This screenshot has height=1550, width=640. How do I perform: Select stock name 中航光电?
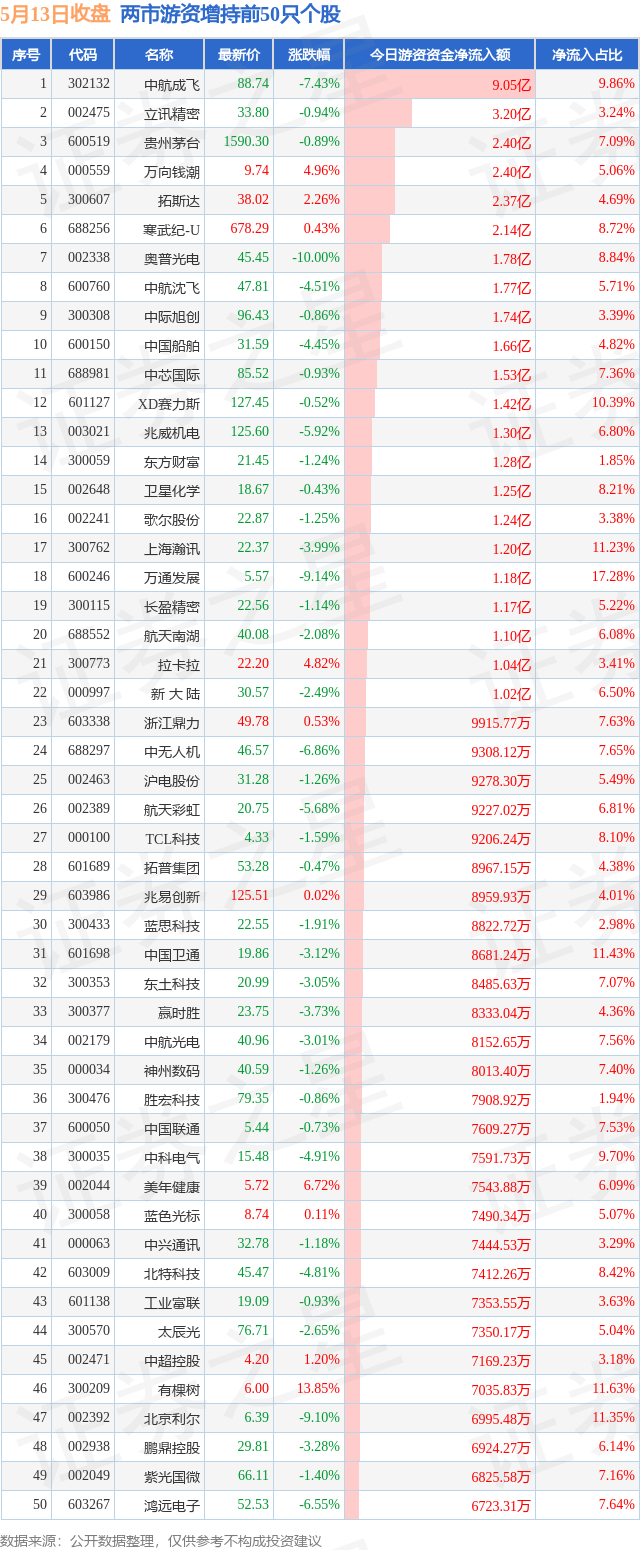tap(172, 1042)
